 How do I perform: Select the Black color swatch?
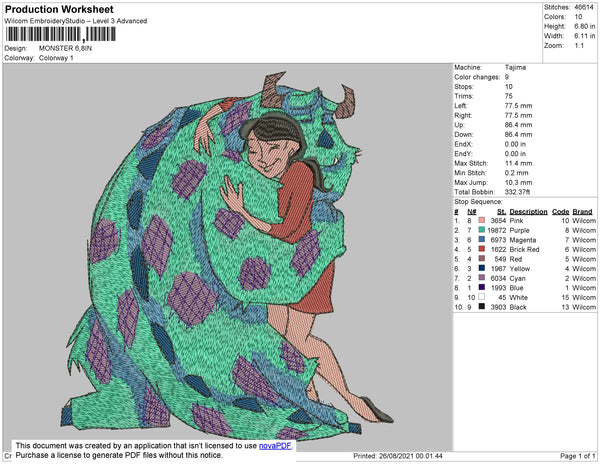coord(481,306)
